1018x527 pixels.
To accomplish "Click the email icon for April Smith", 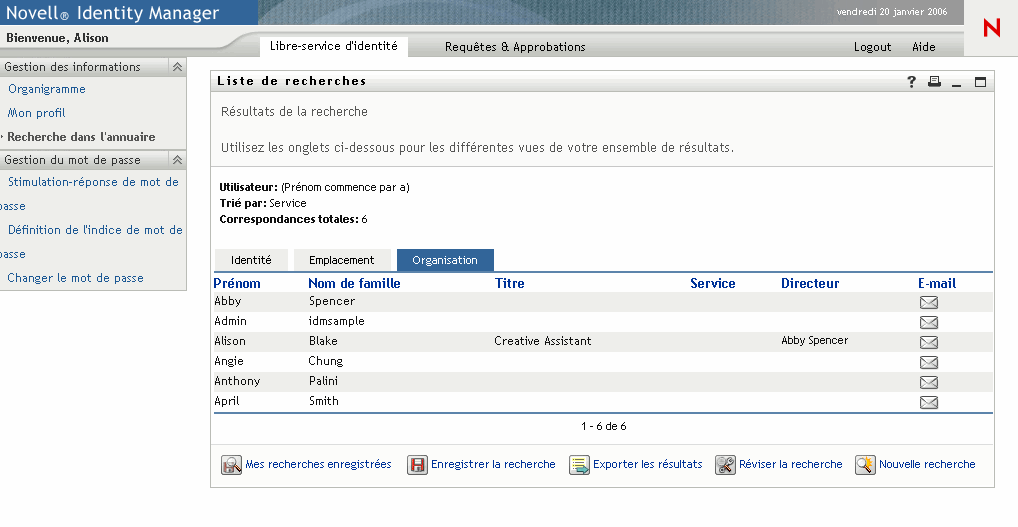I will [928, 403].
